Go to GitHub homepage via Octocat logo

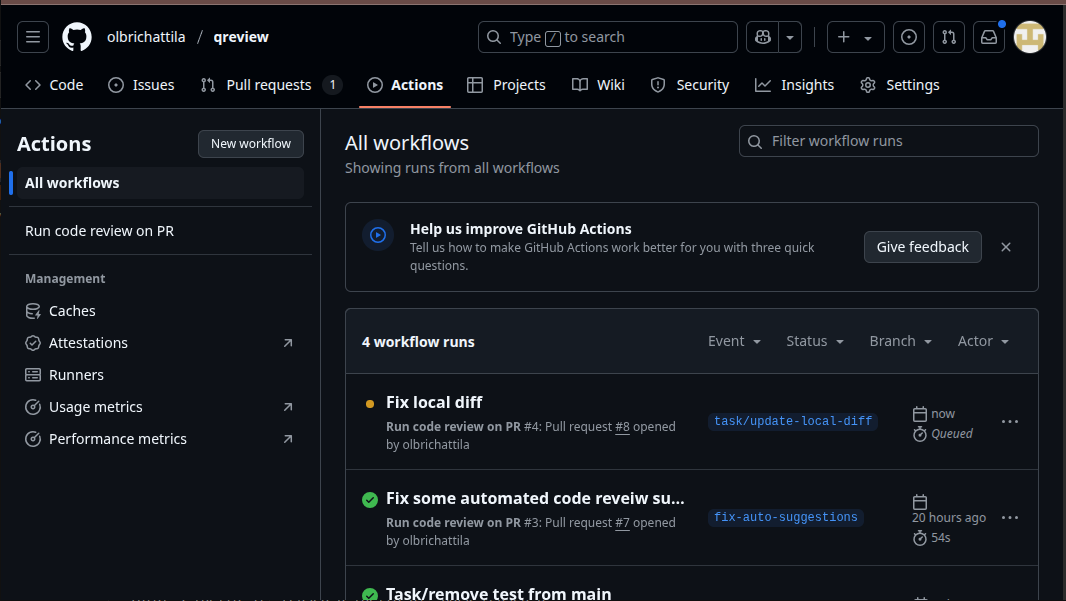pos(77,37)
